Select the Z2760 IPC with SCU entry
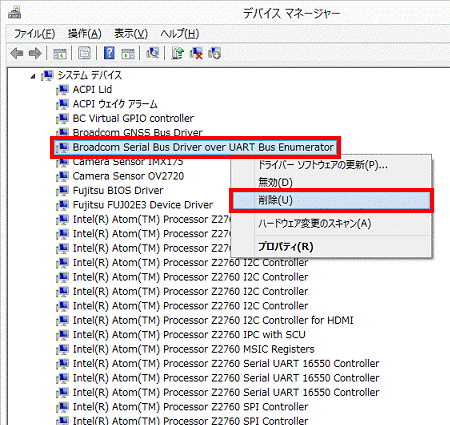The width and height of the screenshot is (450, 425). point(189,334)
